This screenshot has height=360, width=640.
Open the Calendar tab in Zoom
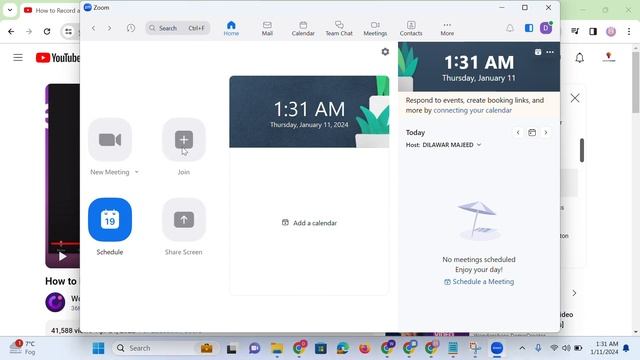[x=303, y=28]
